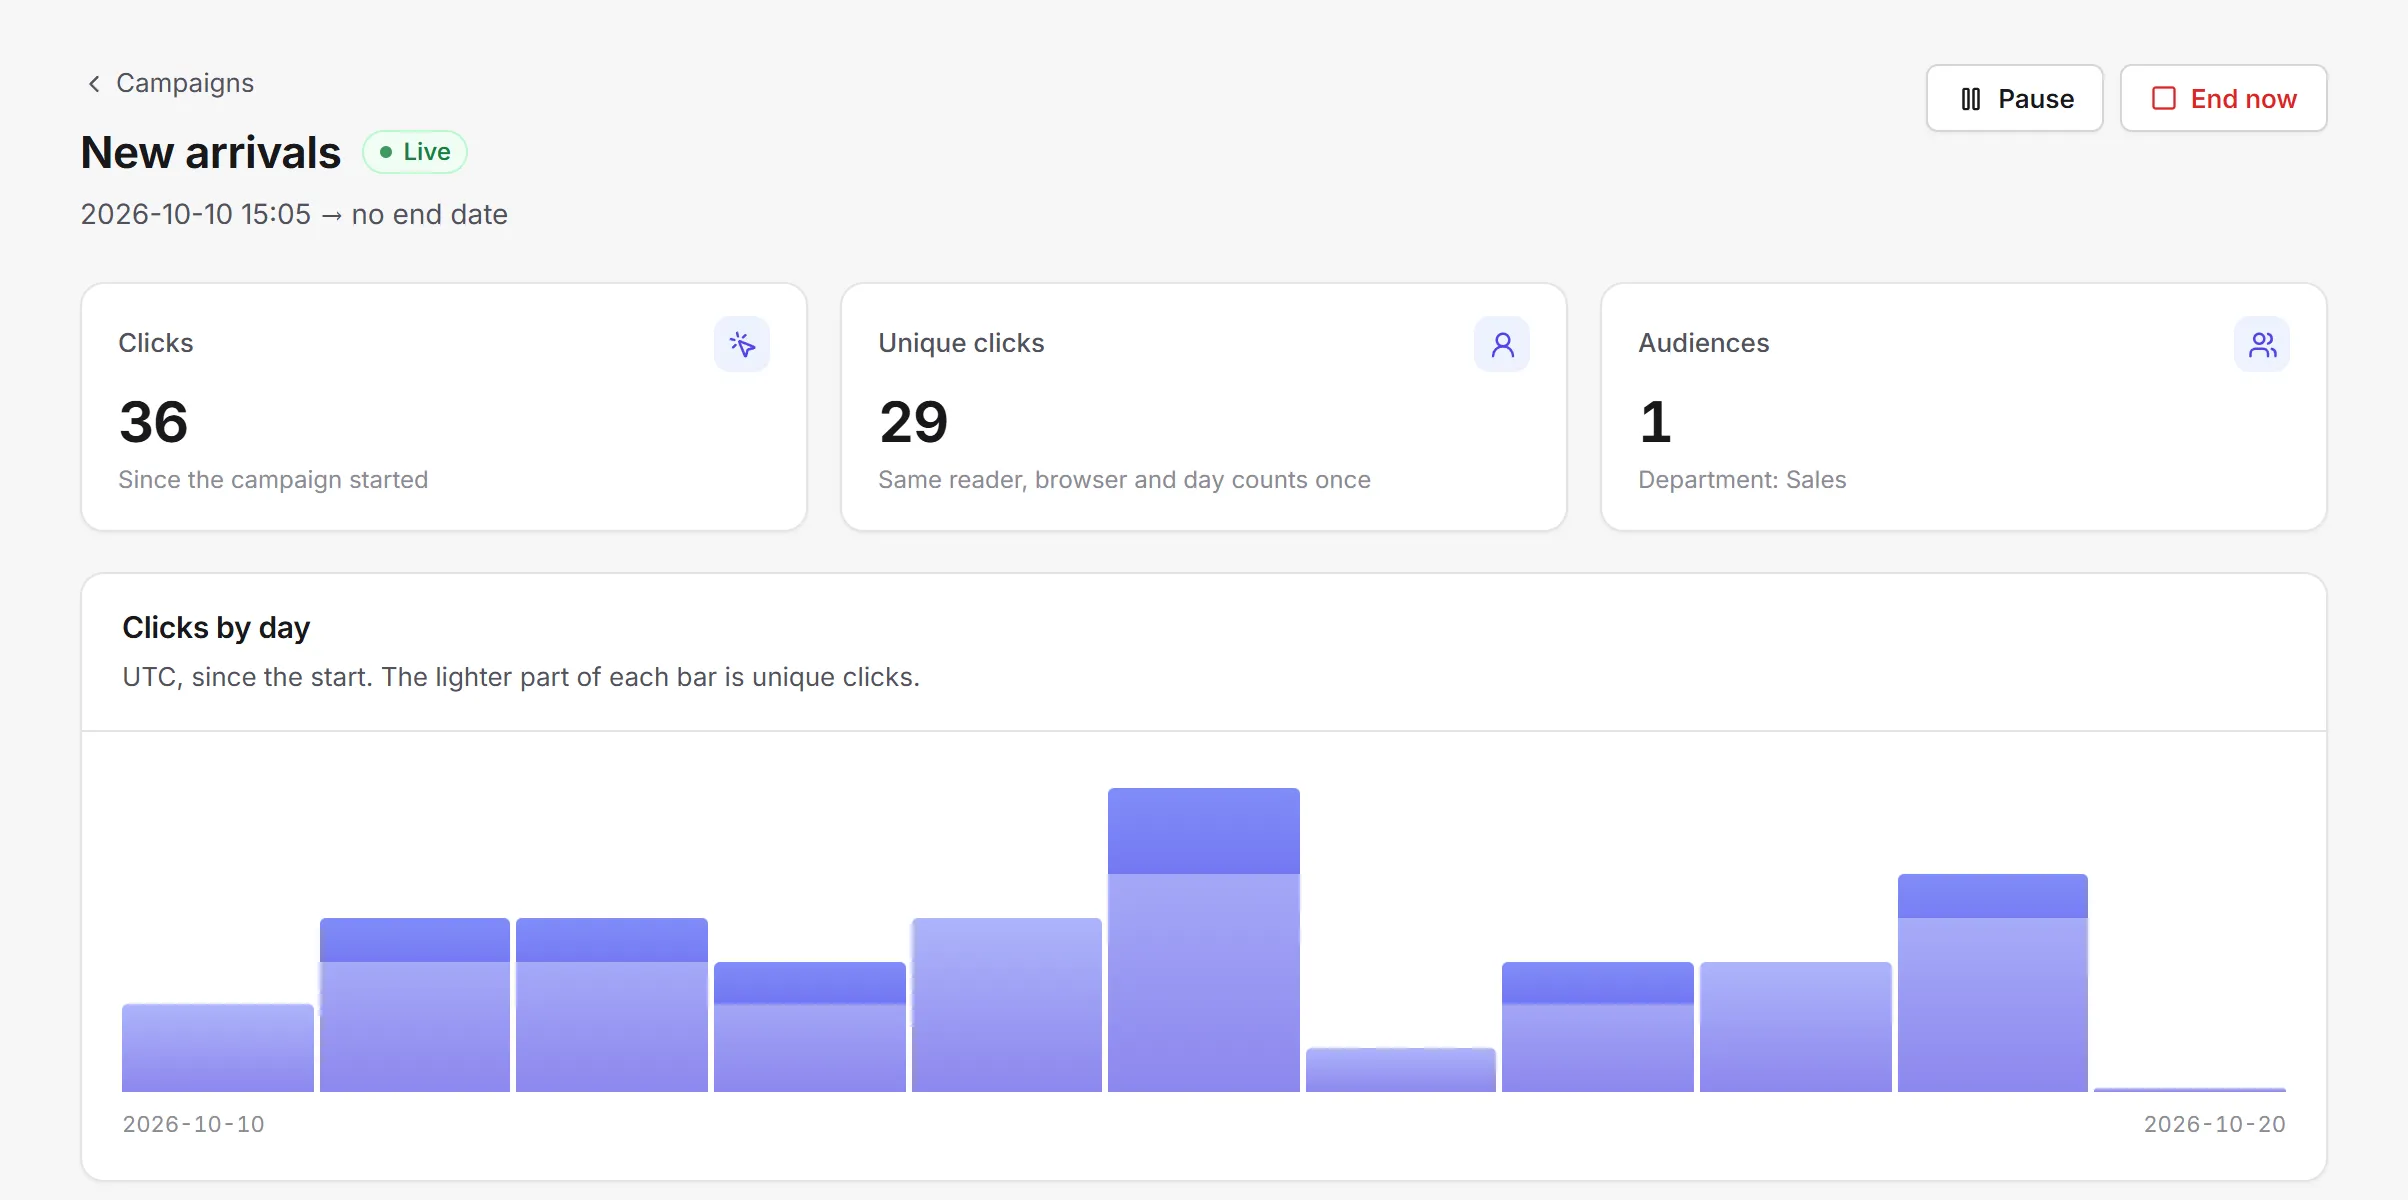Click the Live status badge
Screen dimensions: 2408x1200
coord(415,152)
